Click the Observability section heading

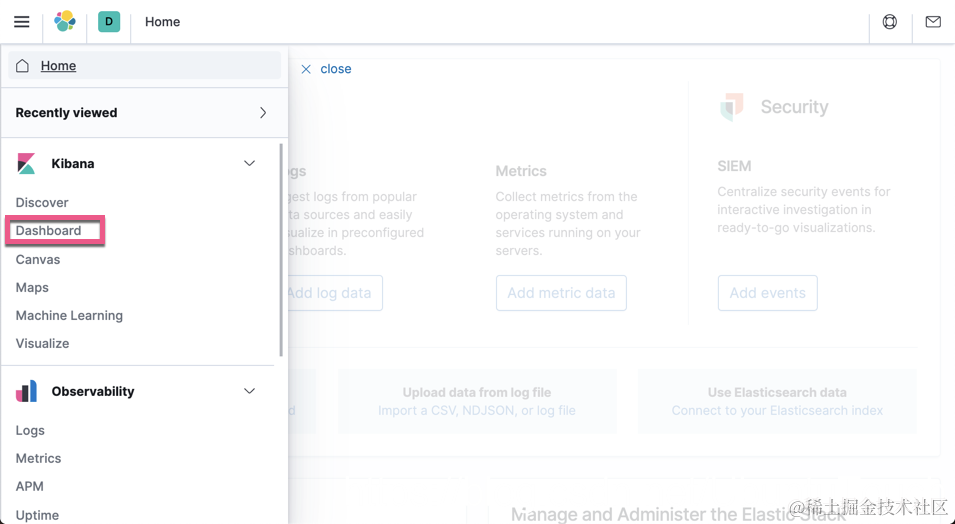[x=93, y=391]
